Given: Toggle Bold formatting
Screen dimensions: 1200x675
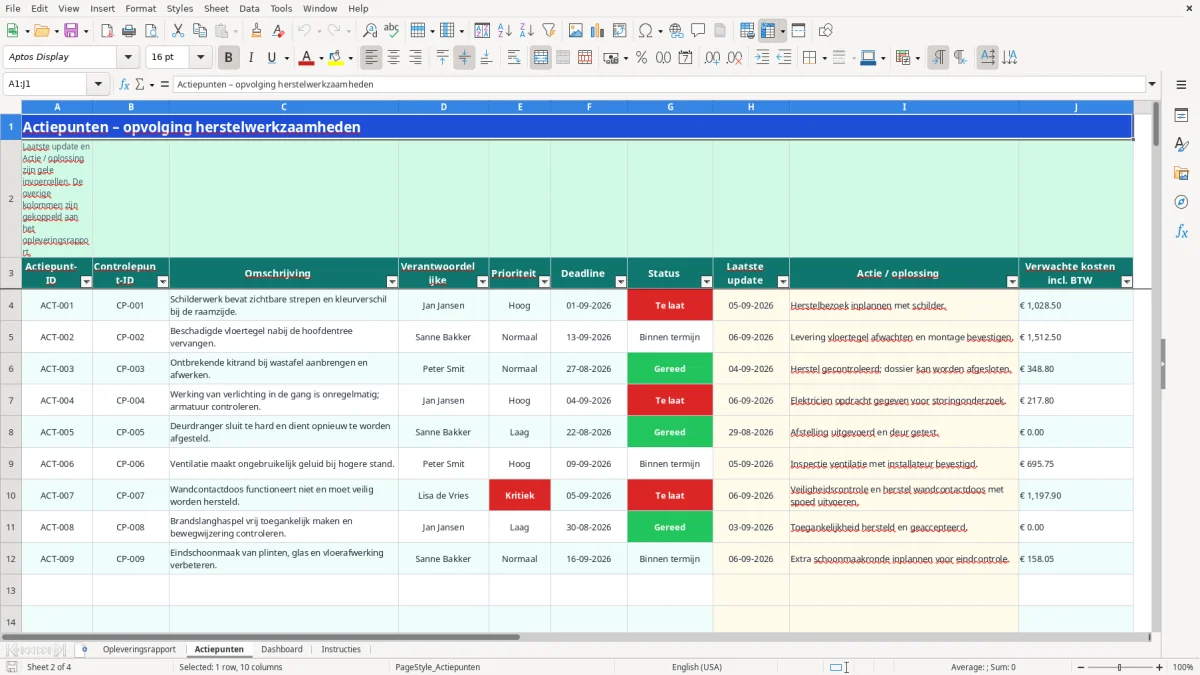Looking at the screenshot, I should pyautogui.click(x=228, y=58).
